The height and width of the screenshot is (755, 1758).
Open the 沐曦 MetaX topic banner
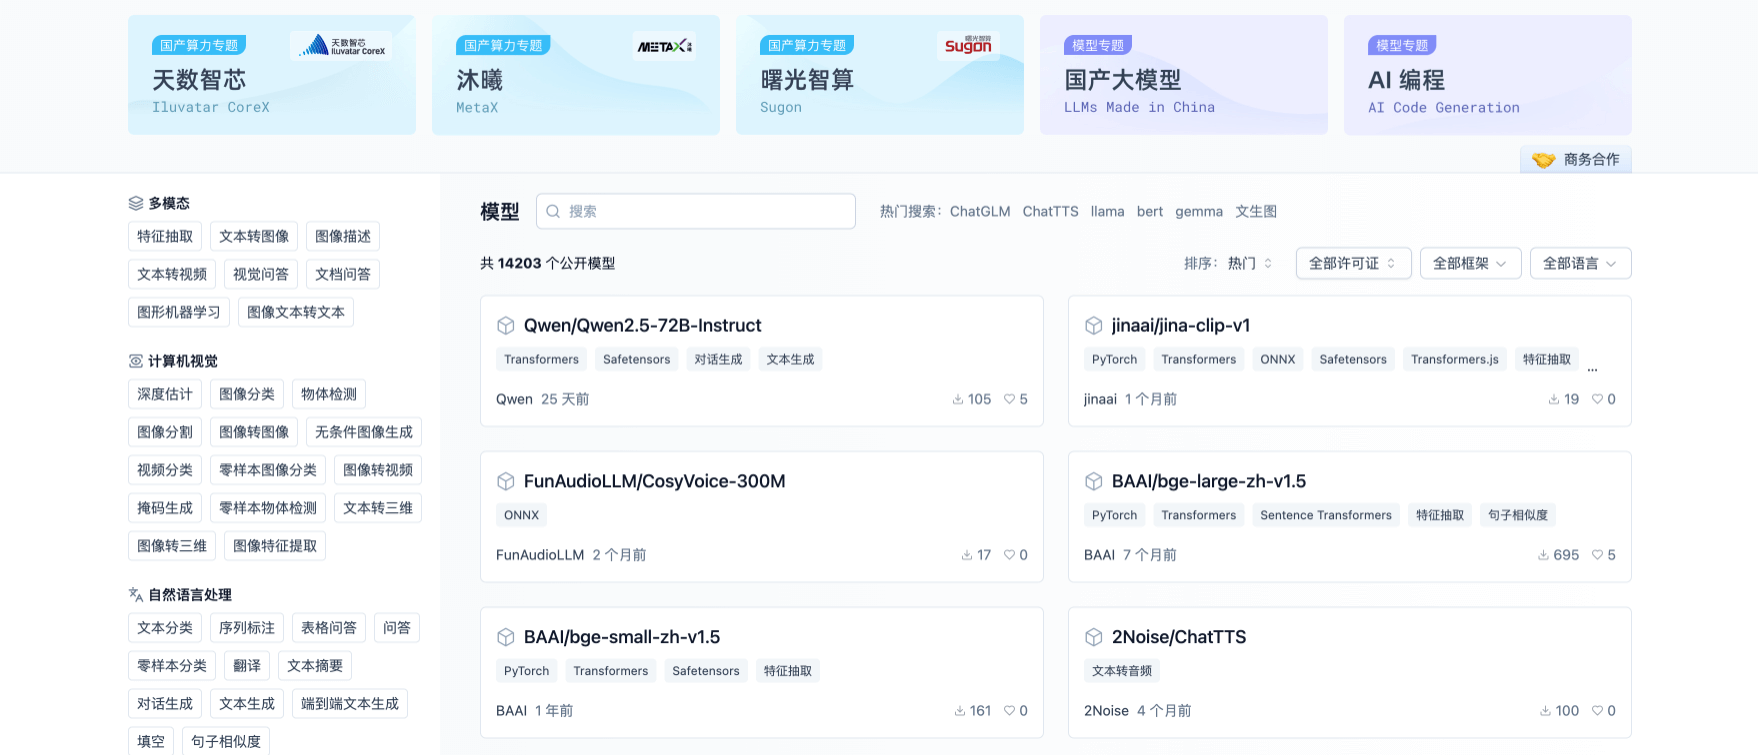576,75
